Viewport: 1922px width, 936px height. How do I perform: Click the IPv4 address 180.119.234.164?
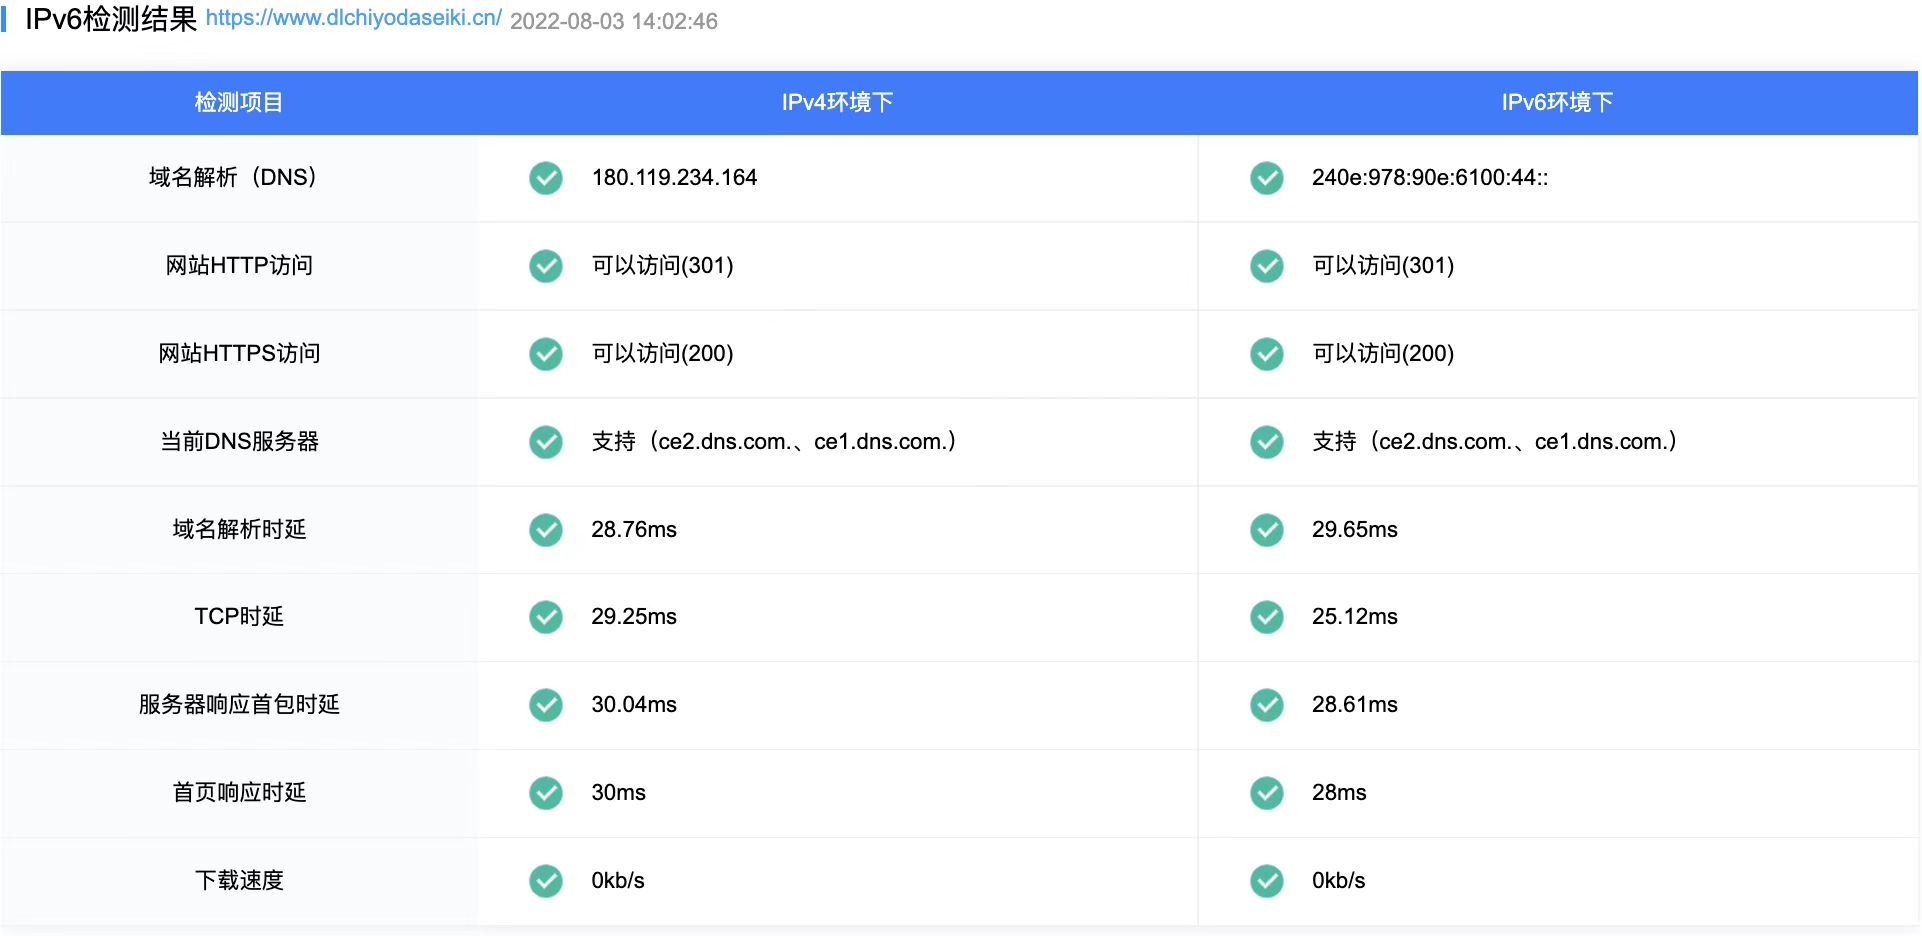click(674, 178)
